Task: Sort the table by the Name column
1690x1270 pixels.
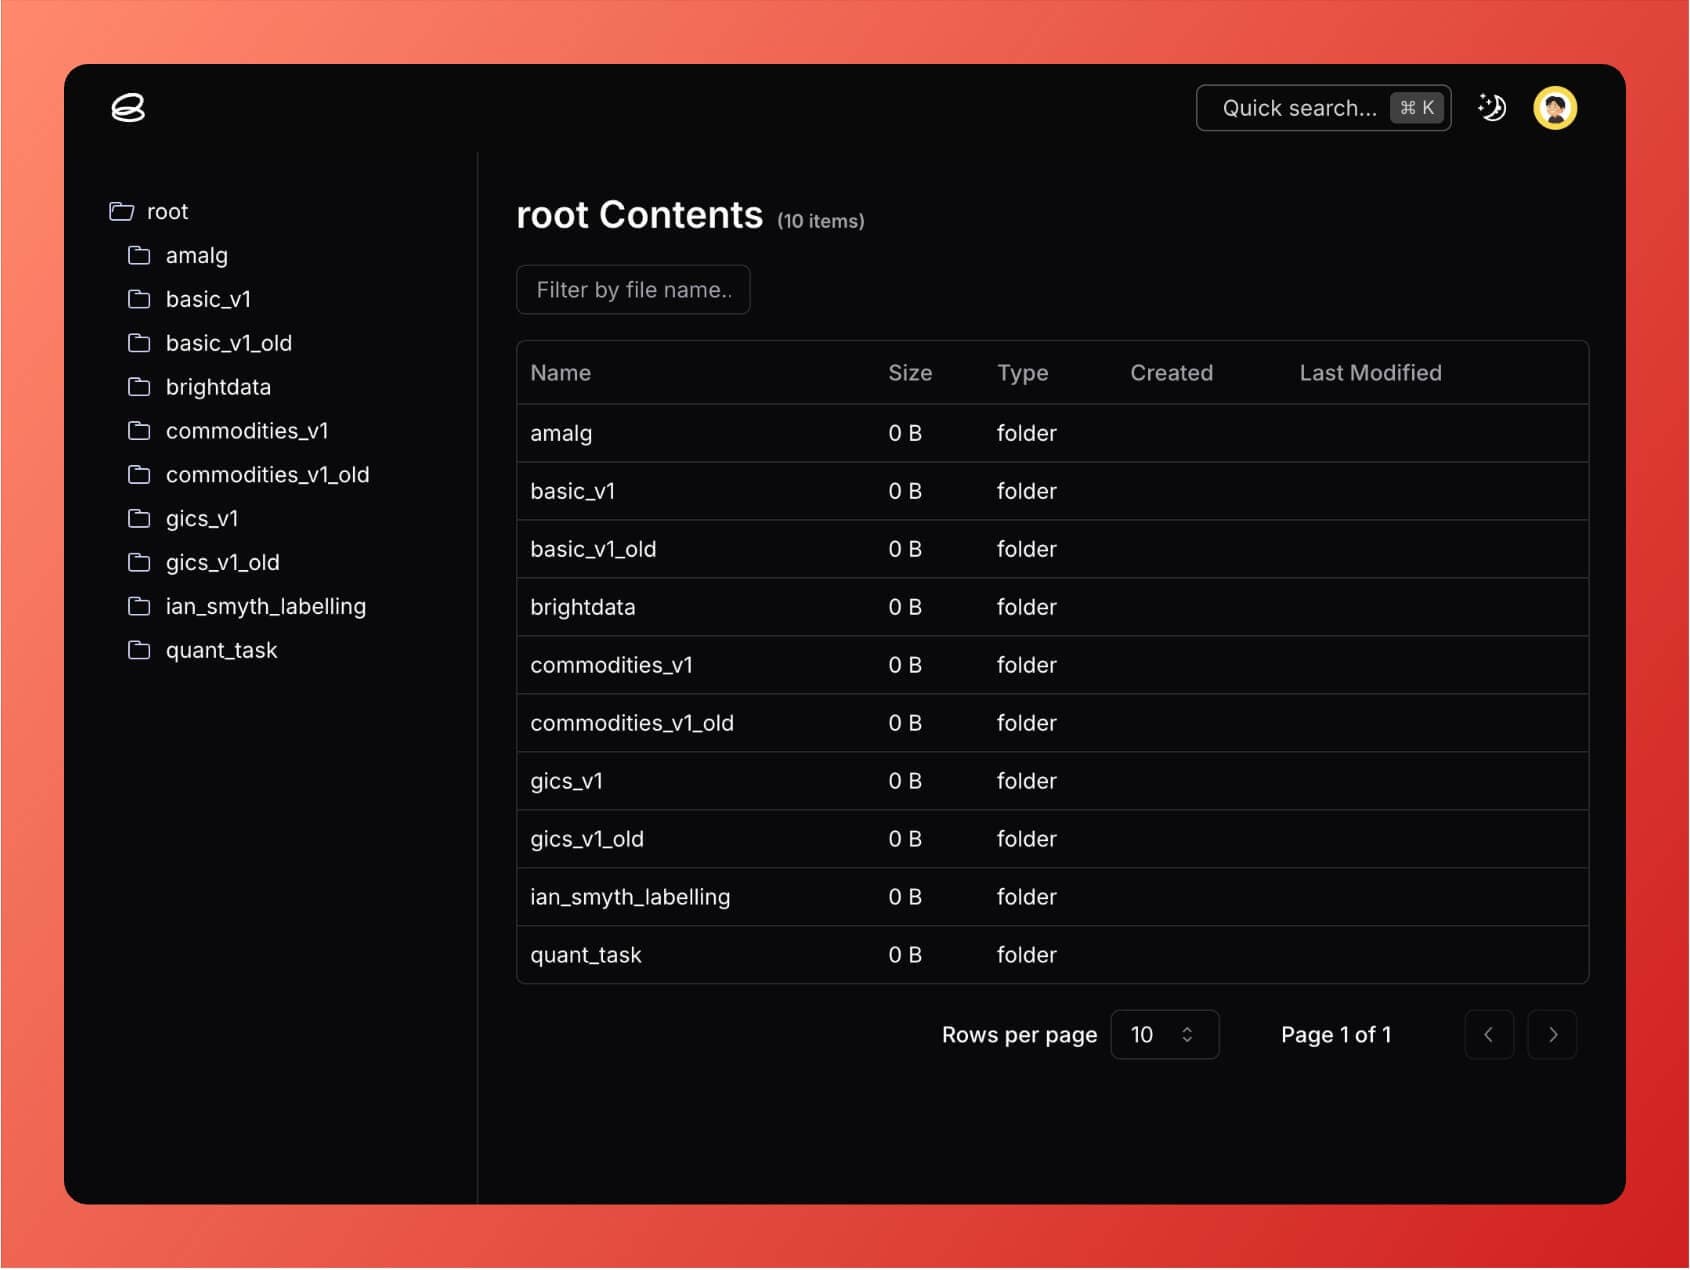Action: tap(560, 372)
